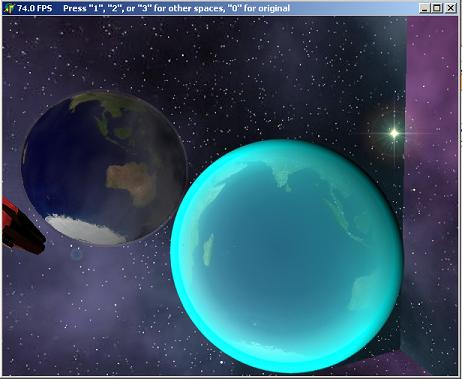The image size is (462, 379).
Task: Click the bright star lens flare
Action: (394, 133)
